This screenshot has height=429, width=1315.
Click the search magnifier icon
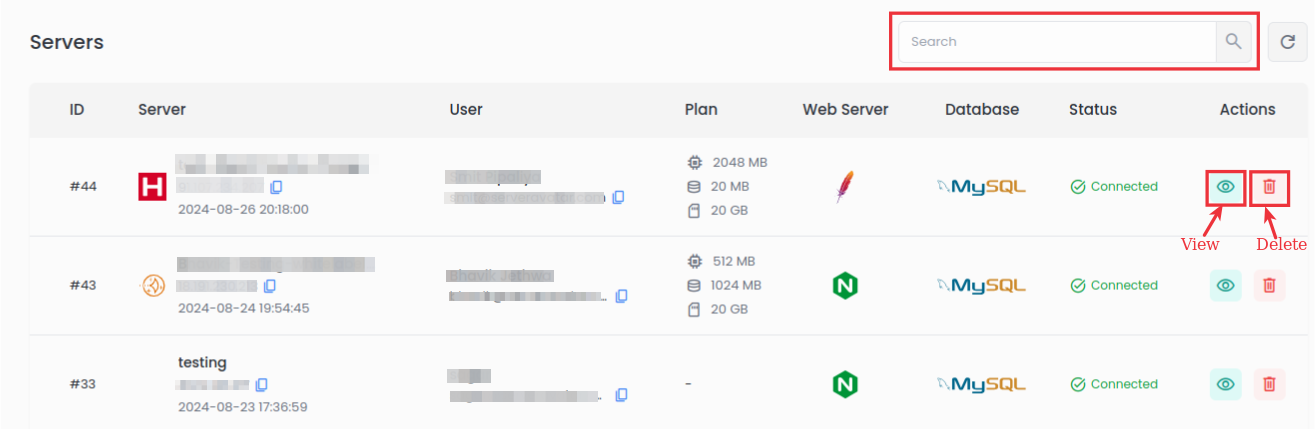tap(1233, 42)
